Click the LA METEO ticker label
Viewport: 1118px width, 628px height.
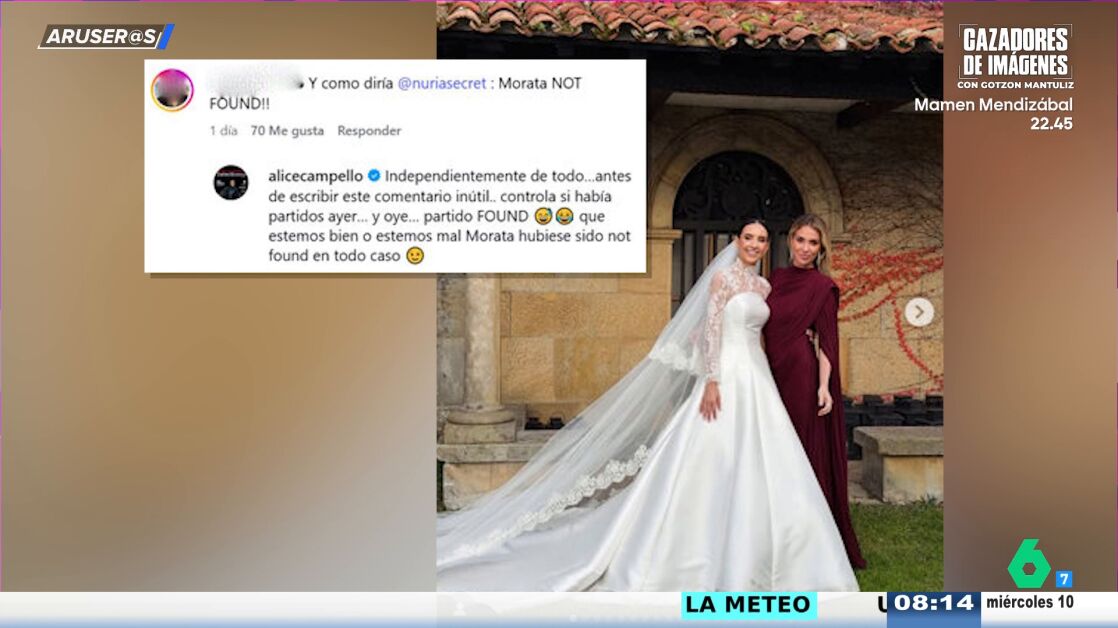[x=748, y=604]
